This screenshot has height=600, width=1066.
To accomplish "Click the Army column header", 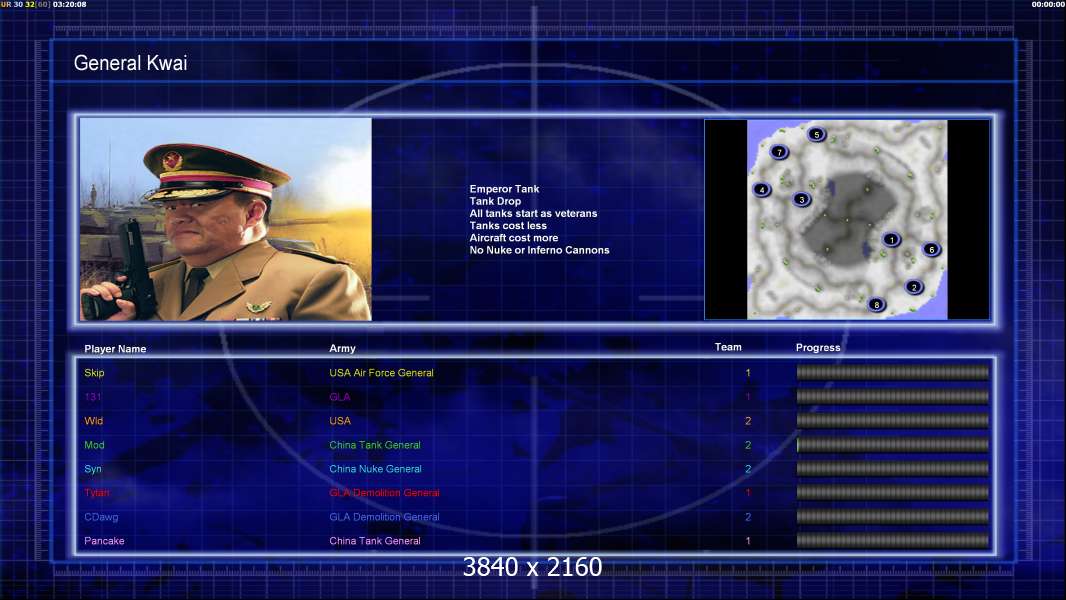I will tap(342, 348).
